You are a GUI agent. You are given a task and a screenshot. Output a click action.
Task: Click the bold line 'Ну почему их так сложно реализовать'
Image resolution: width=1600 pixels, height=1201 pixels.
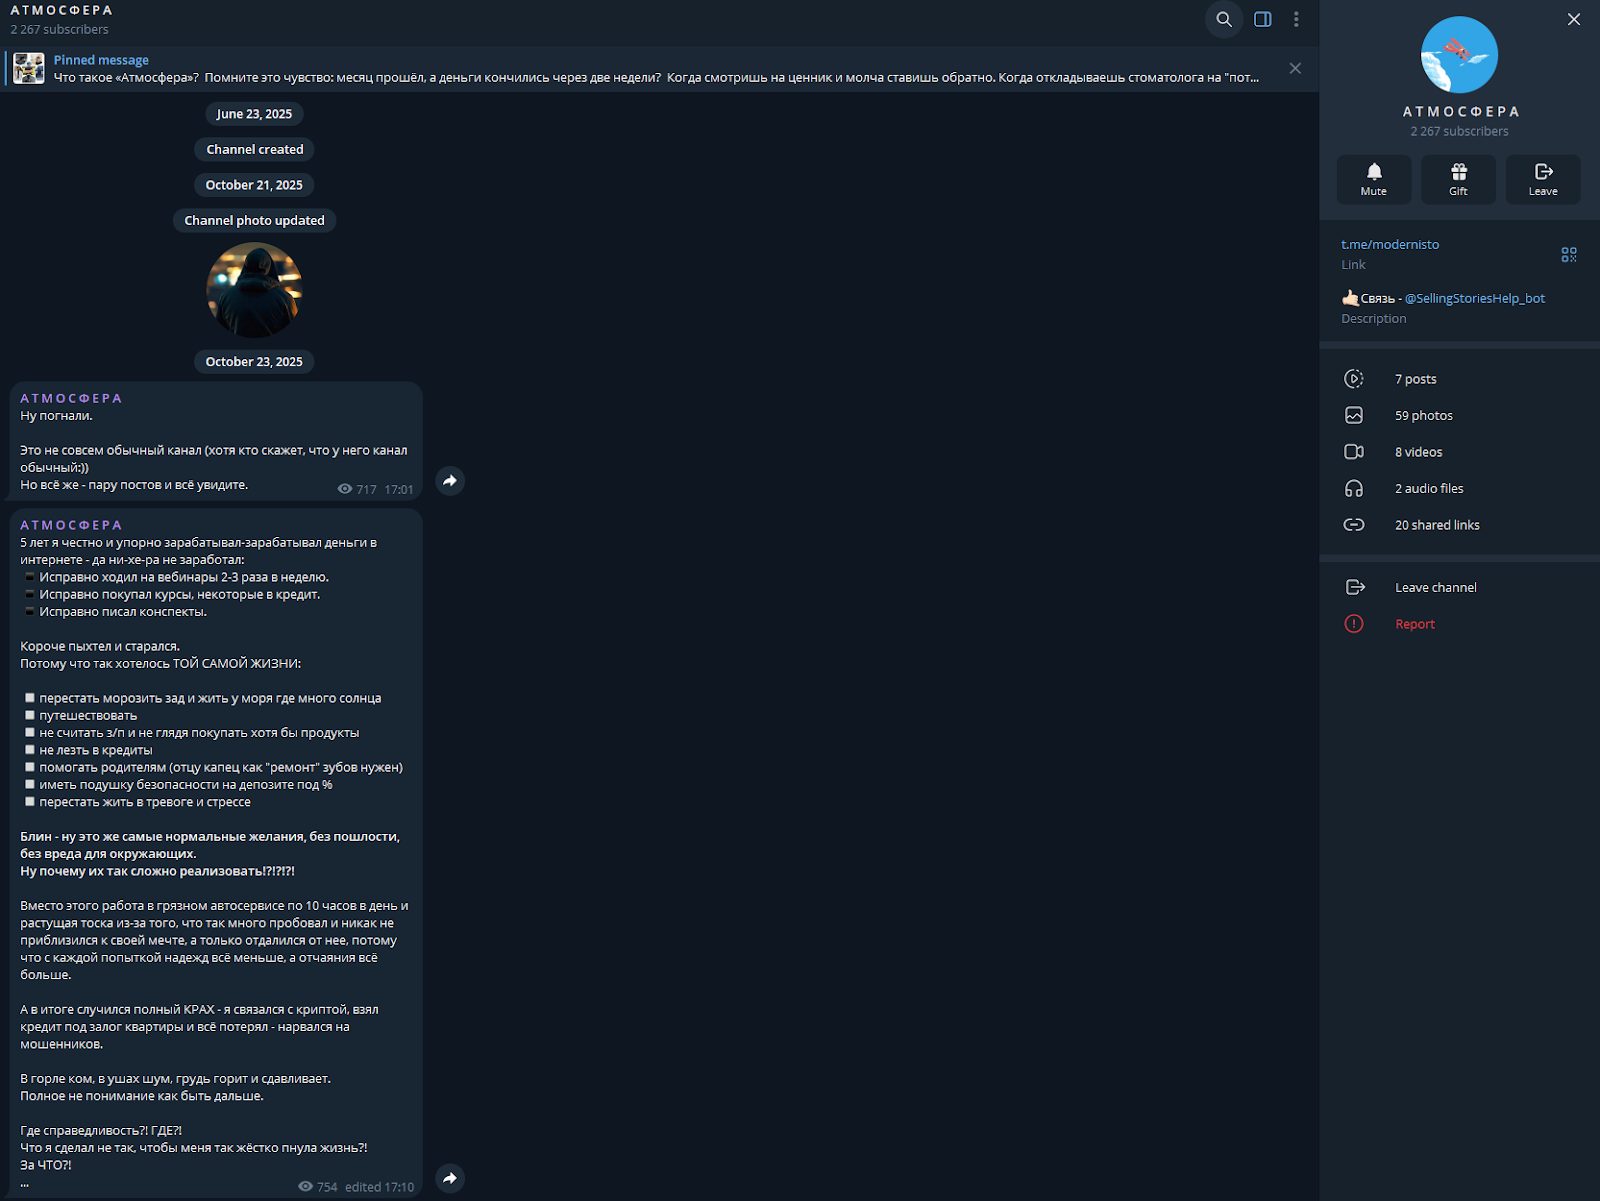tap(157, 871)
